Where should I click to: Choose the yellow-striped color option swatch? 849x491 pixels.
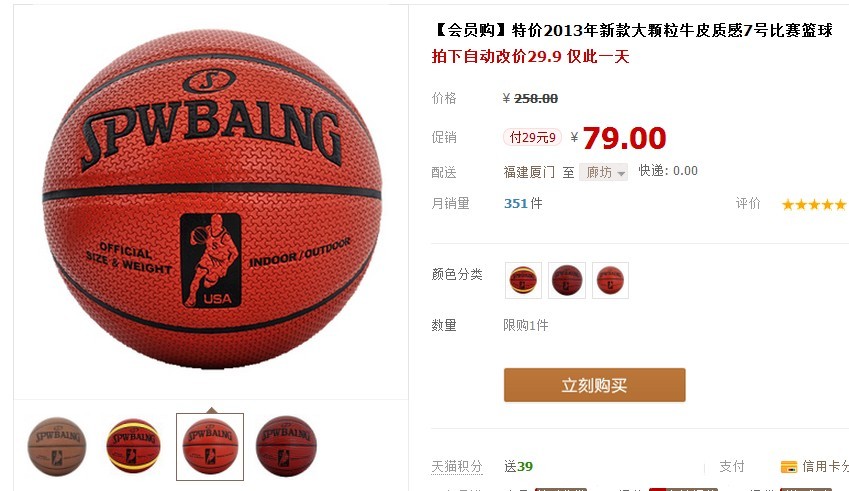523,280
